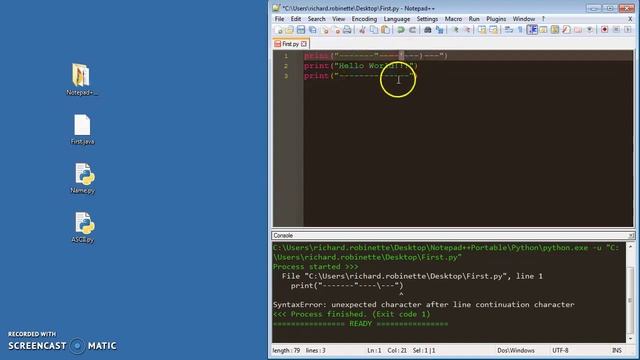This screenshot has width=640, height=360.
Task: Open the Function List toolbar icon
Action: [567, 30]
